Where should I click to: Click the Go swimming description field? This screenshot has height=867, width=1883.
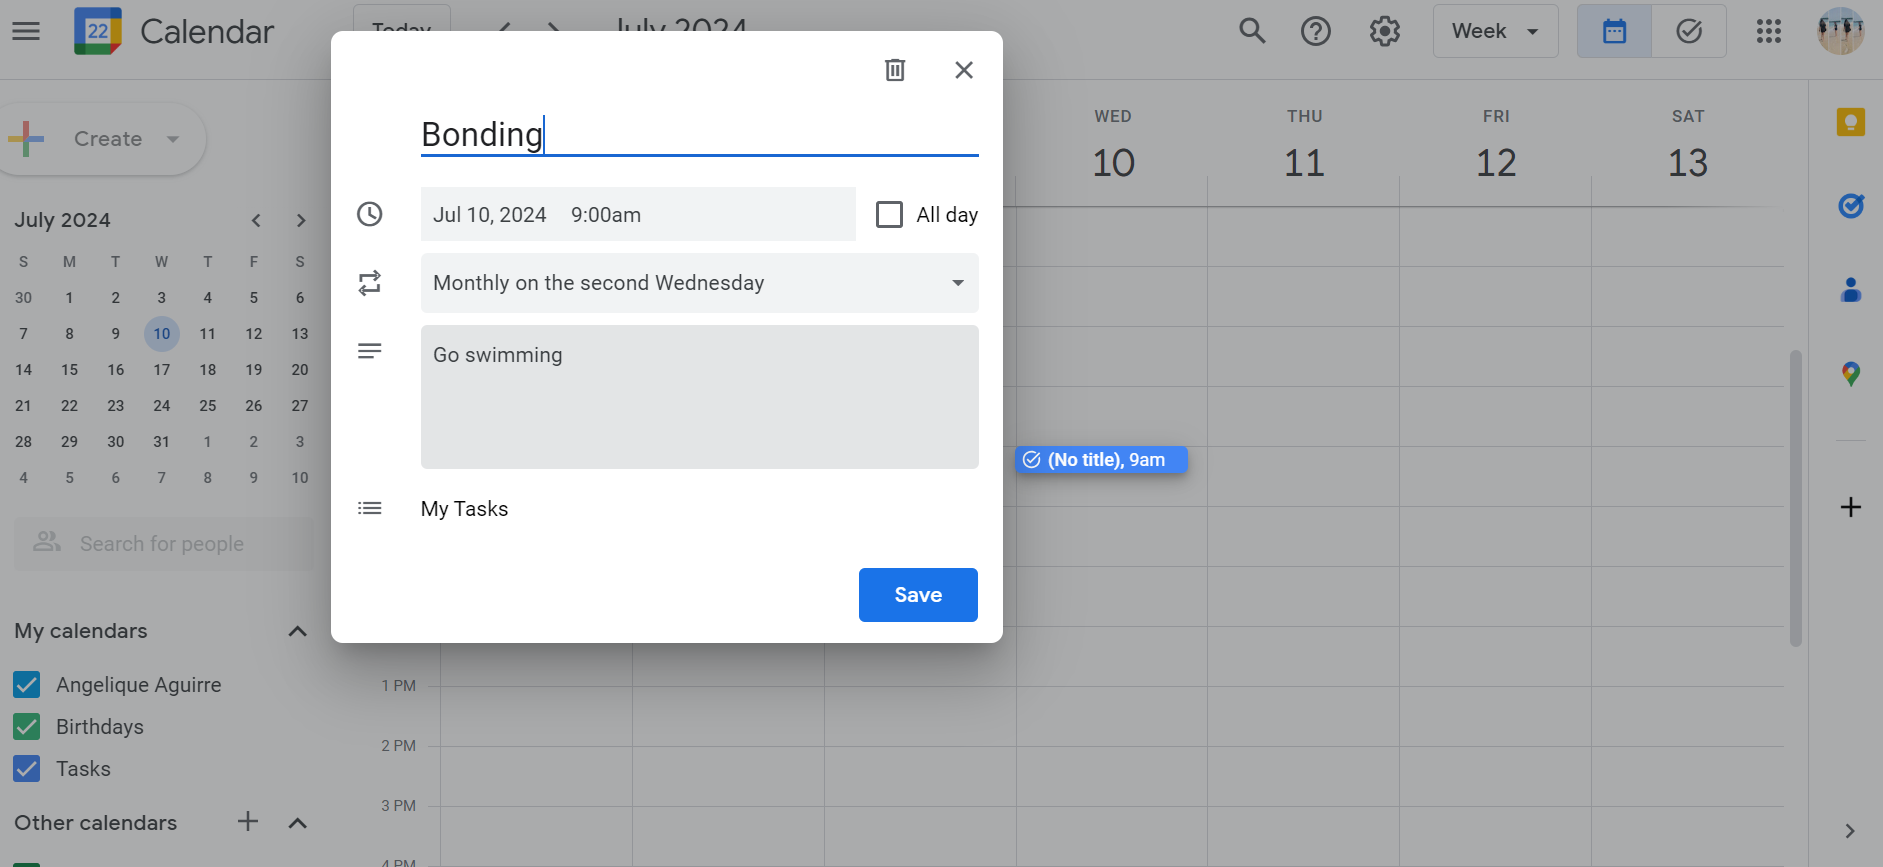[699, 396]
